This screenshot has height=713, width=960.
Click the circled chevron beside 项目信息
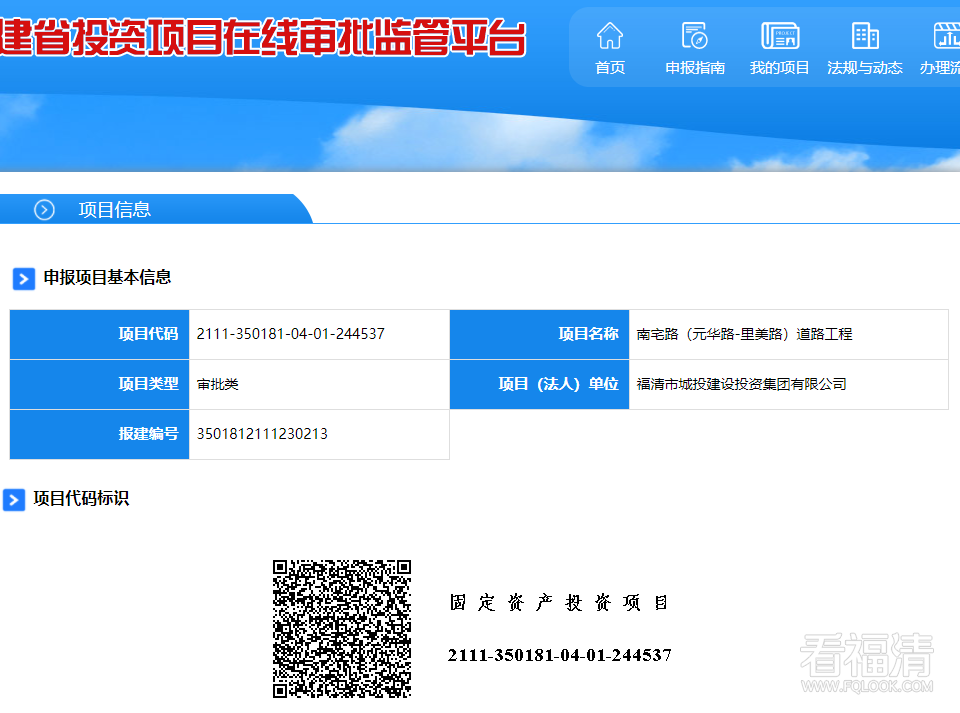coord(44,209)
